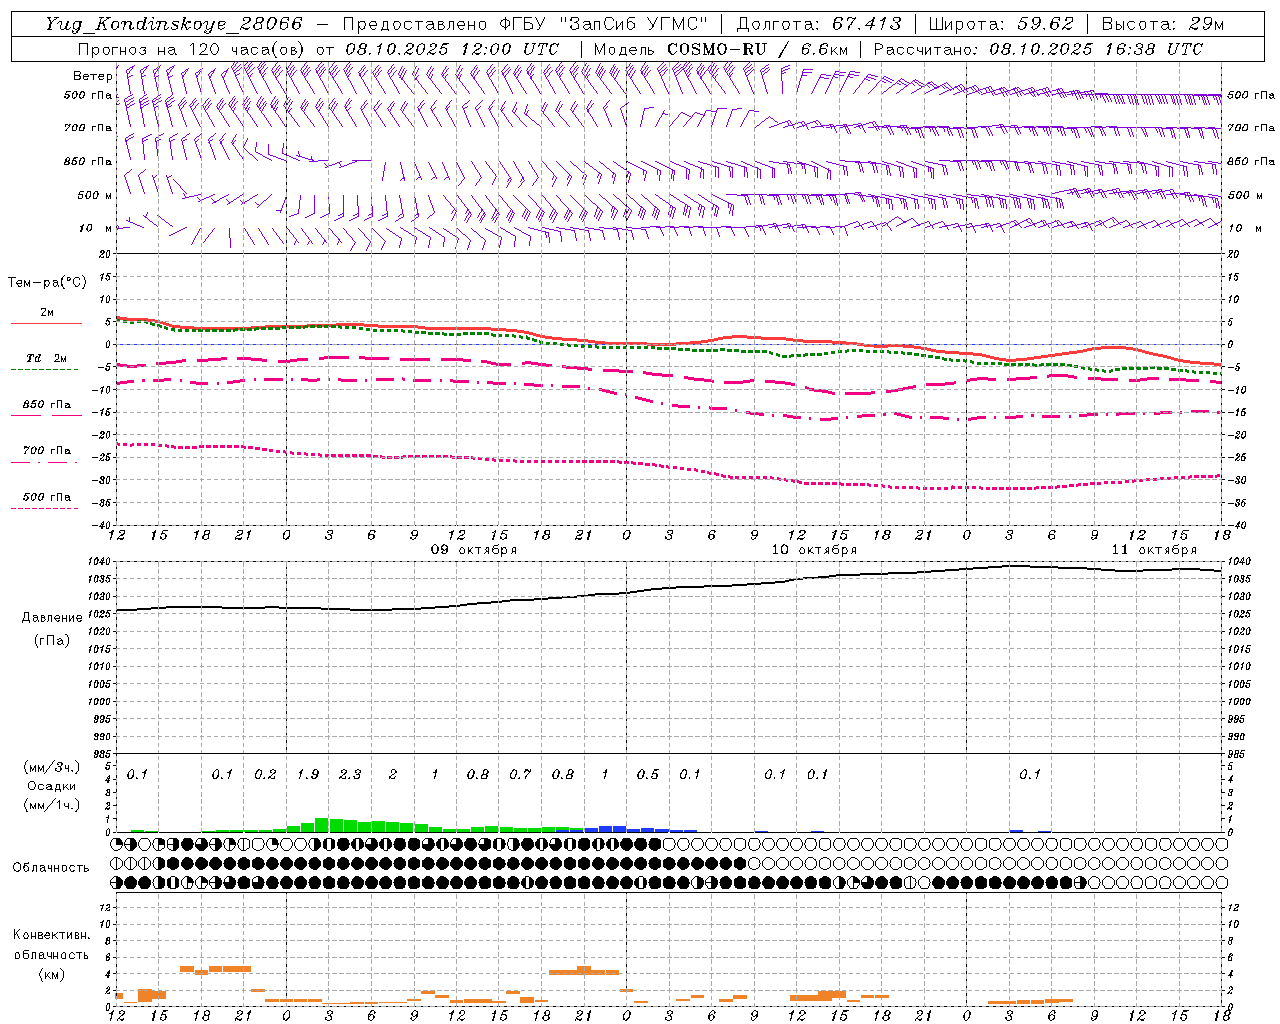
Task: Click the 700 гПа temperature legend entry
Action: pos(47,451)
